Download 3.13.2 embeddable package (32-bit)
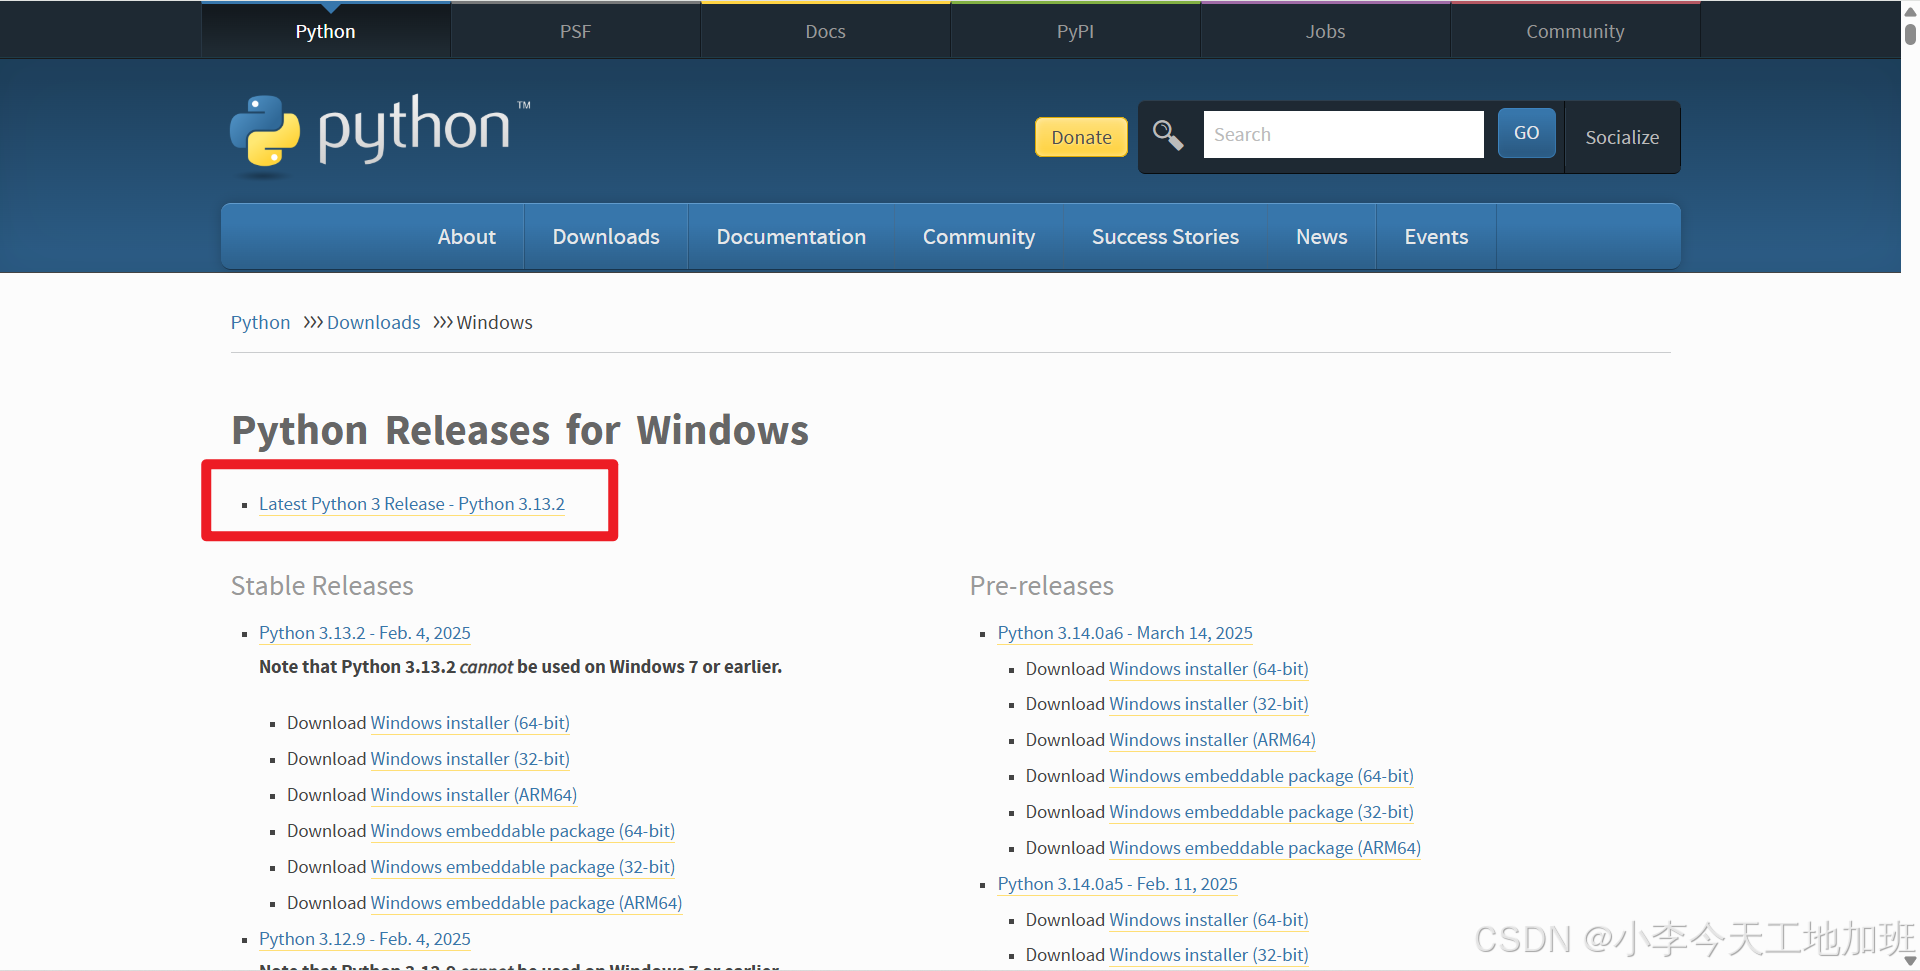This screenshot has width=1920, height=971. 523,867
